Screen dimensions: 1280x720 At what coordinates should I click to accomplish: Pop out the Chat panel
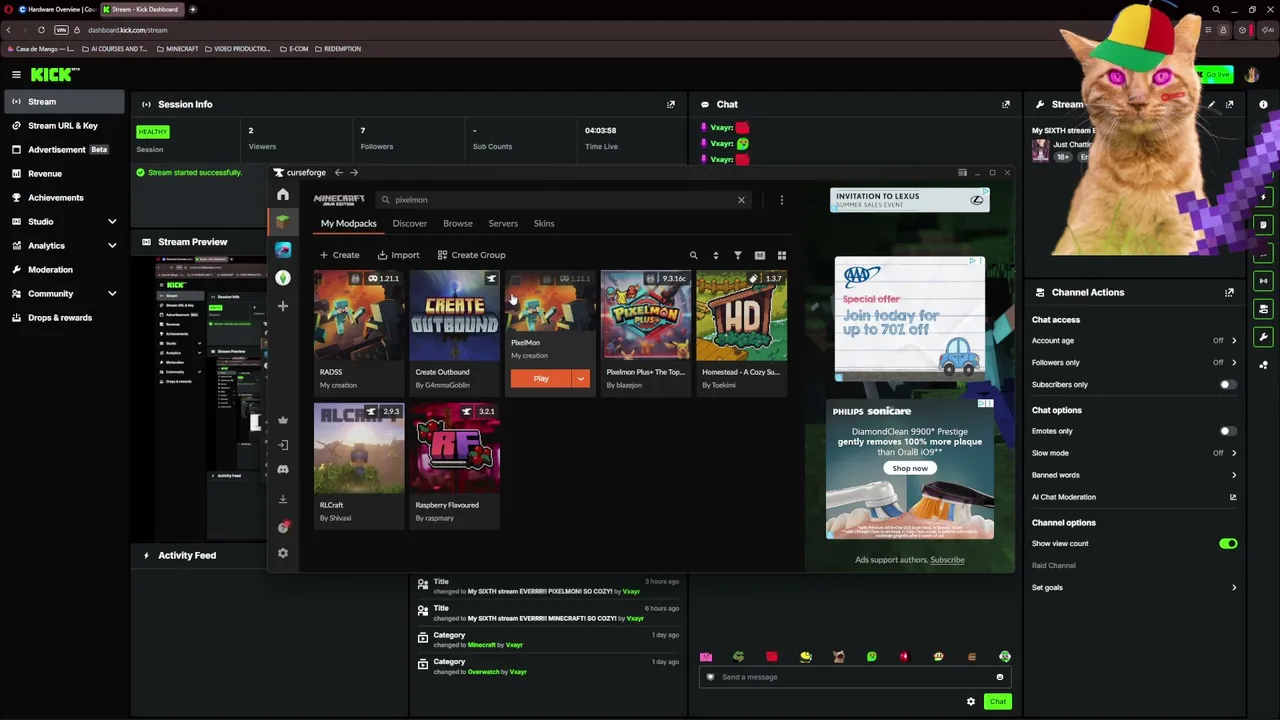coord(1006,104)
